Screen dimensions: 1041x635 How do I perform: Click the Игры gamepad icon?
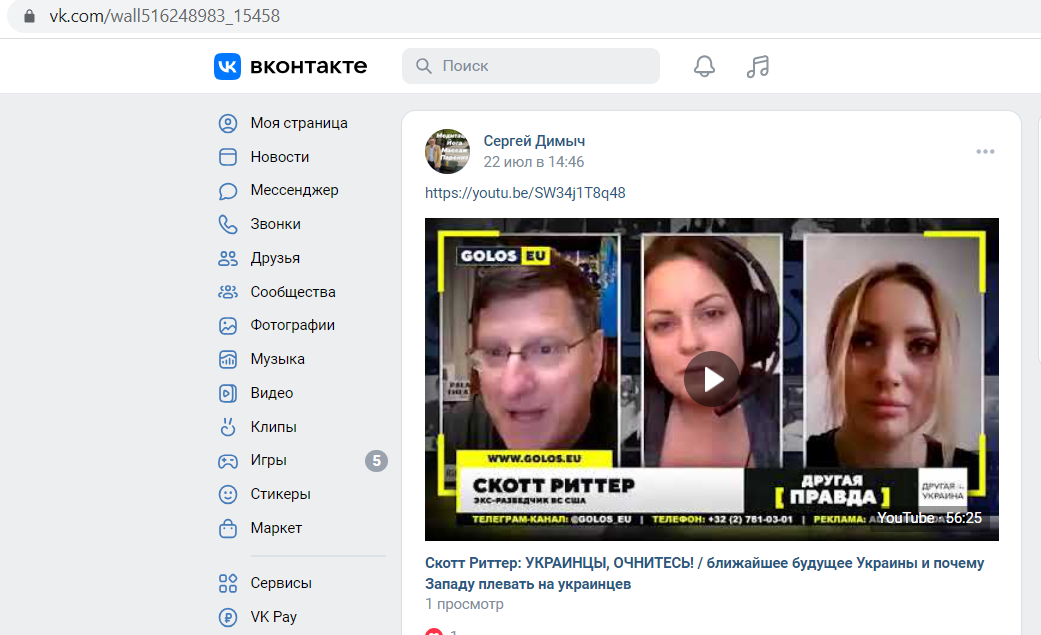[228, 461]
